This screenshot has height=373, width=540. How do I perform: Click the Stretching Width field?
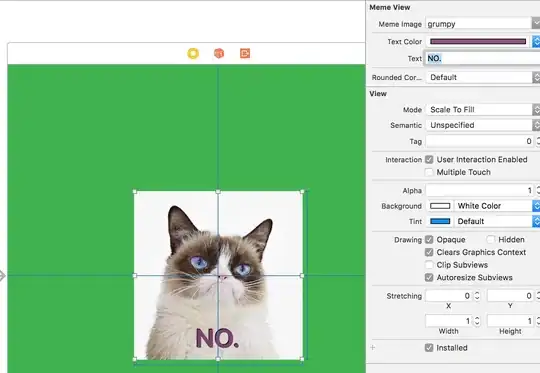449,321
